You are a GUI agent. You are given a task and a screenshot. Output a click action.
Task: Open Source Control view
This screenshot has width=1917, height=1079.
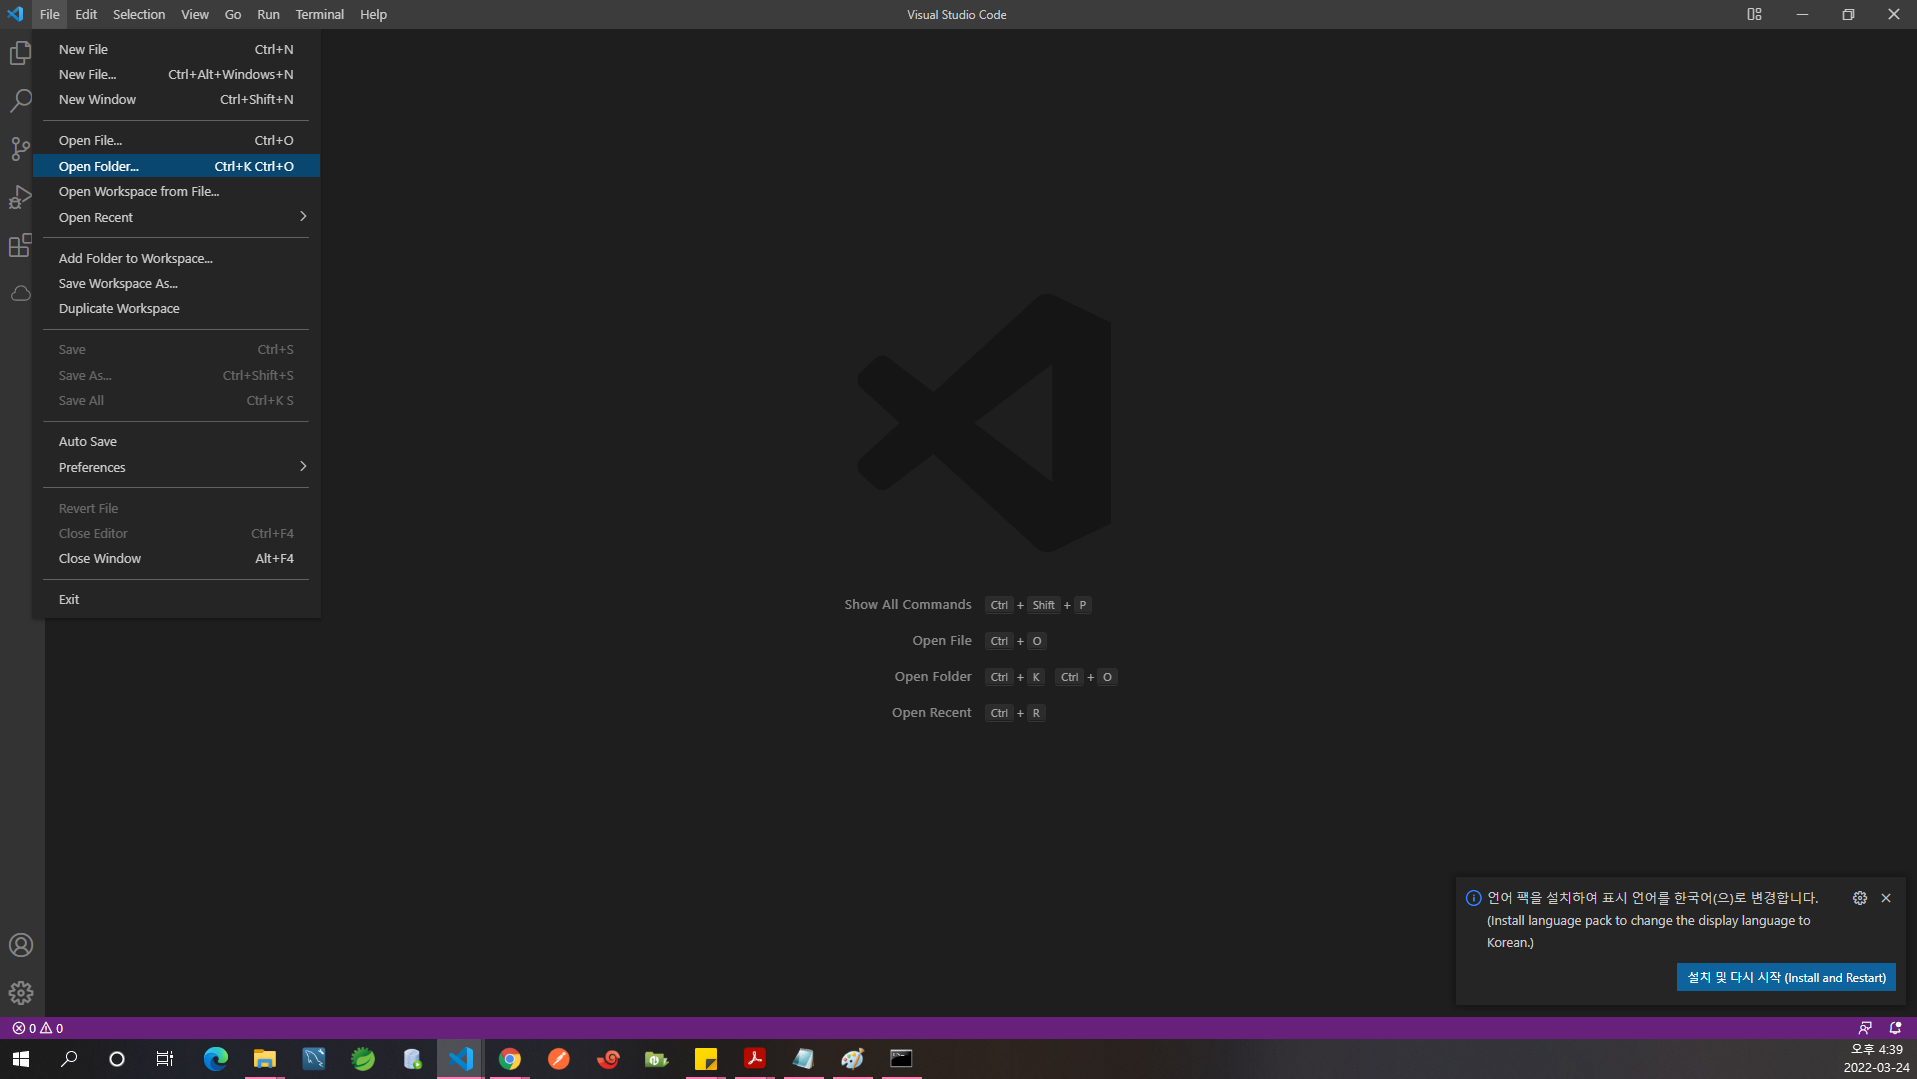click(x=21, y=149)
